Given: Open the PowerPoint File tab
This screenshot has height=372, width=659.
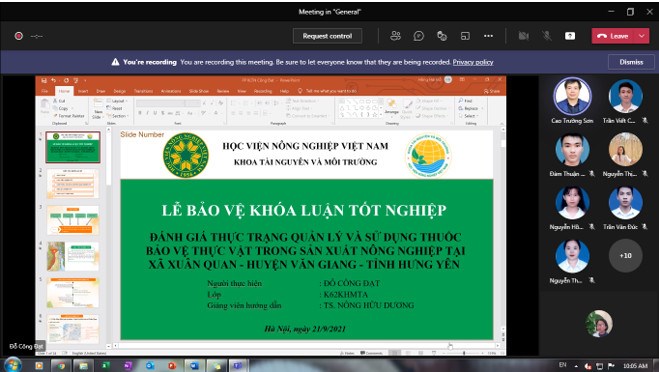Looking at the screenshot, I should point(45,91).
